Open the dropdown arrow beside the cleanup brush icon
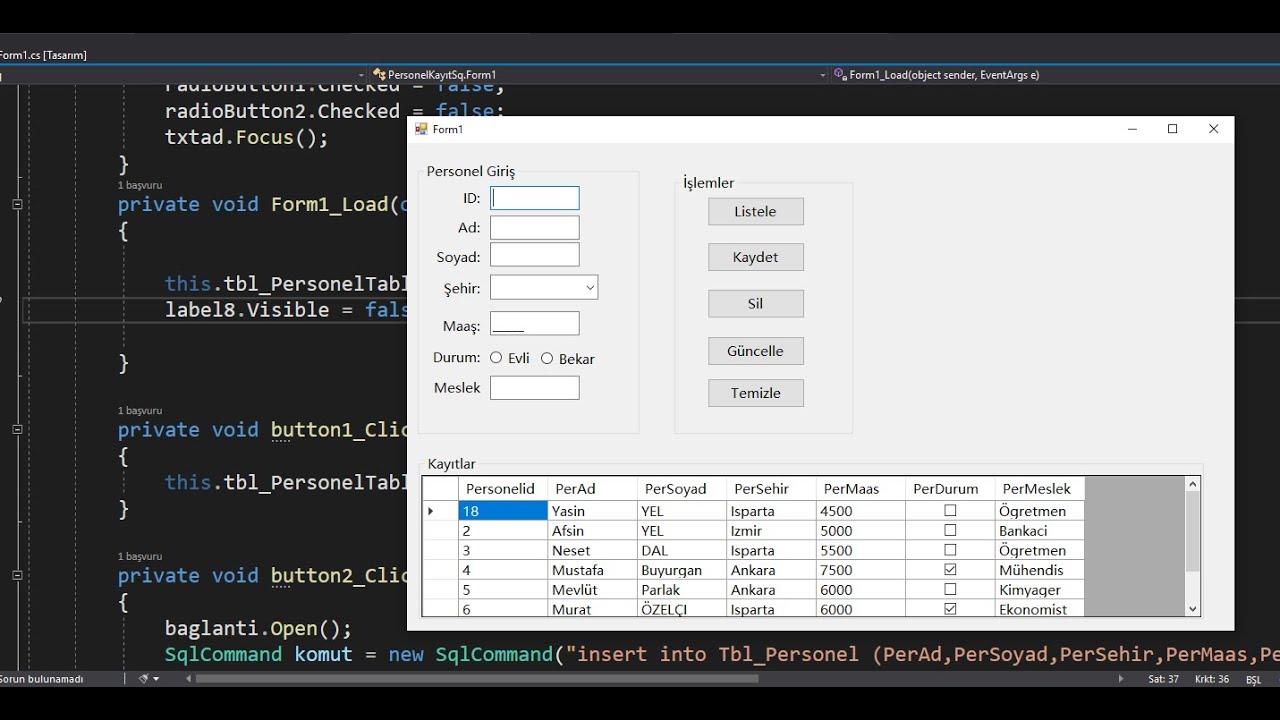 156,679
